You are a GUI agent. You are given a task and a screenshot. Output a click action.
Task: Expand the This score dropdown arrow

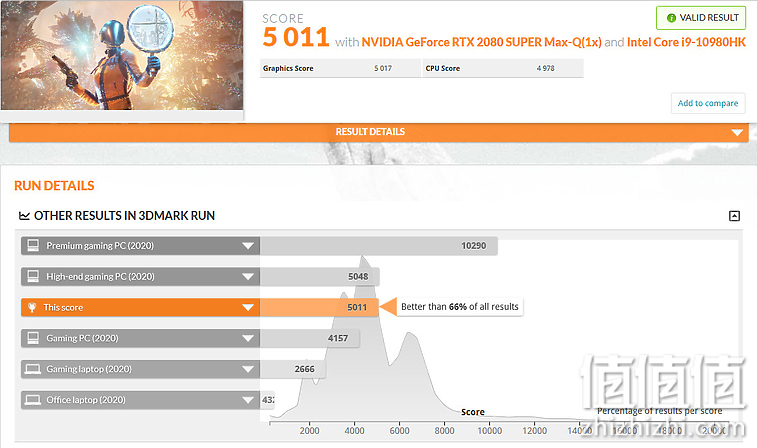tap(248, 308)
